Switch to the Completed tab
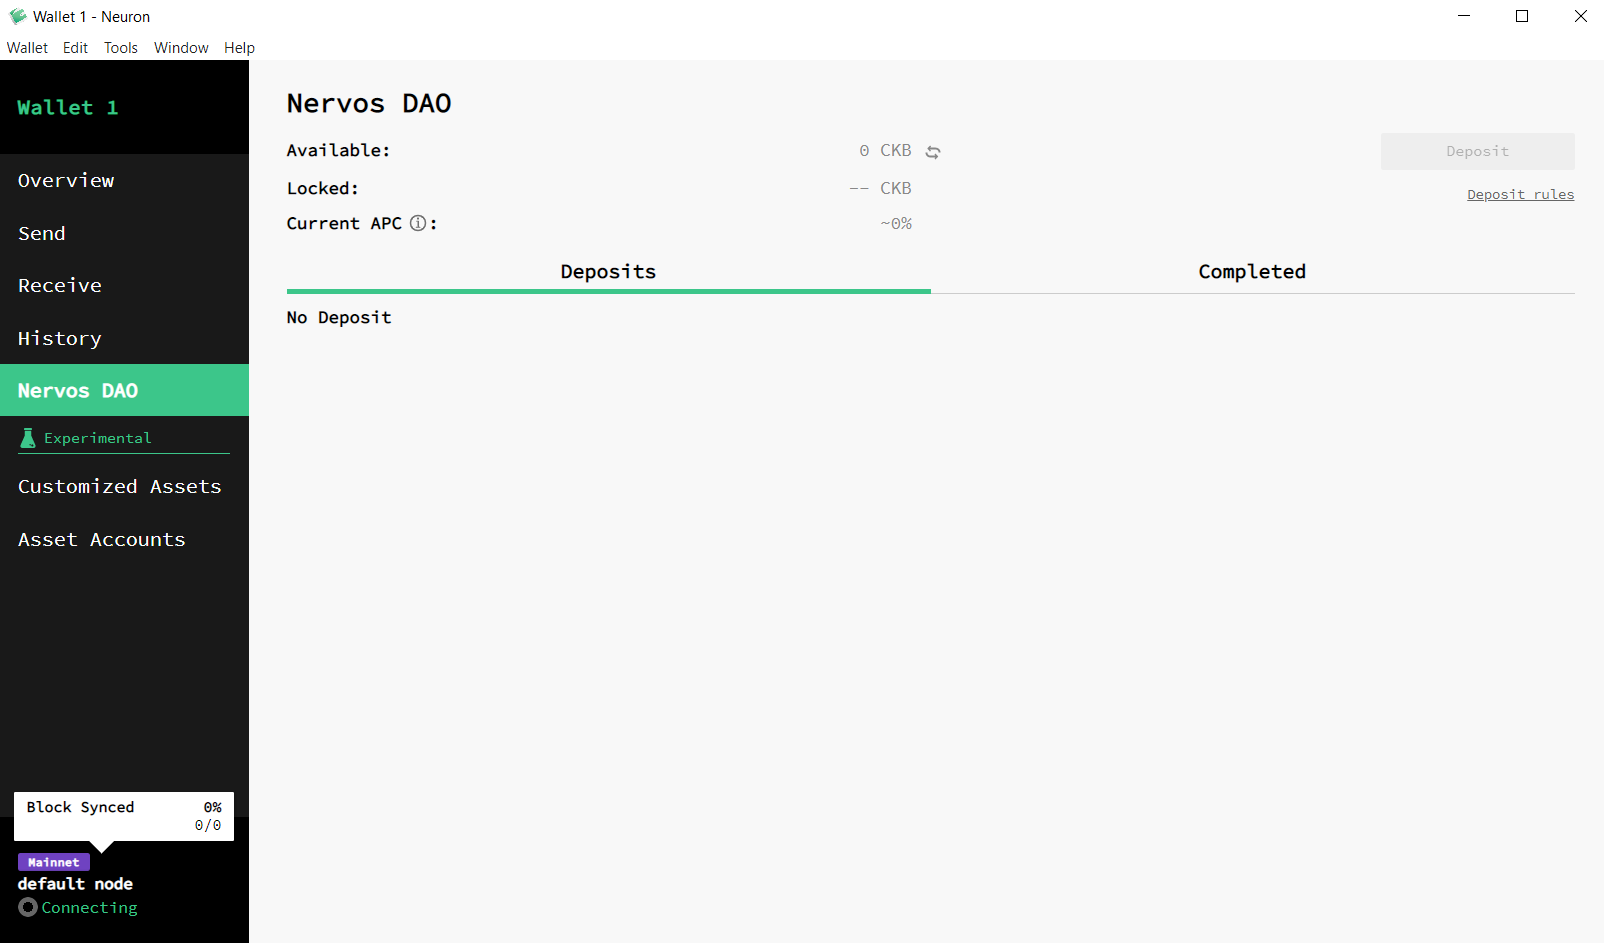Image resolution: width=1604 pixels, height=943 pixels. [x=1252, y=271]
